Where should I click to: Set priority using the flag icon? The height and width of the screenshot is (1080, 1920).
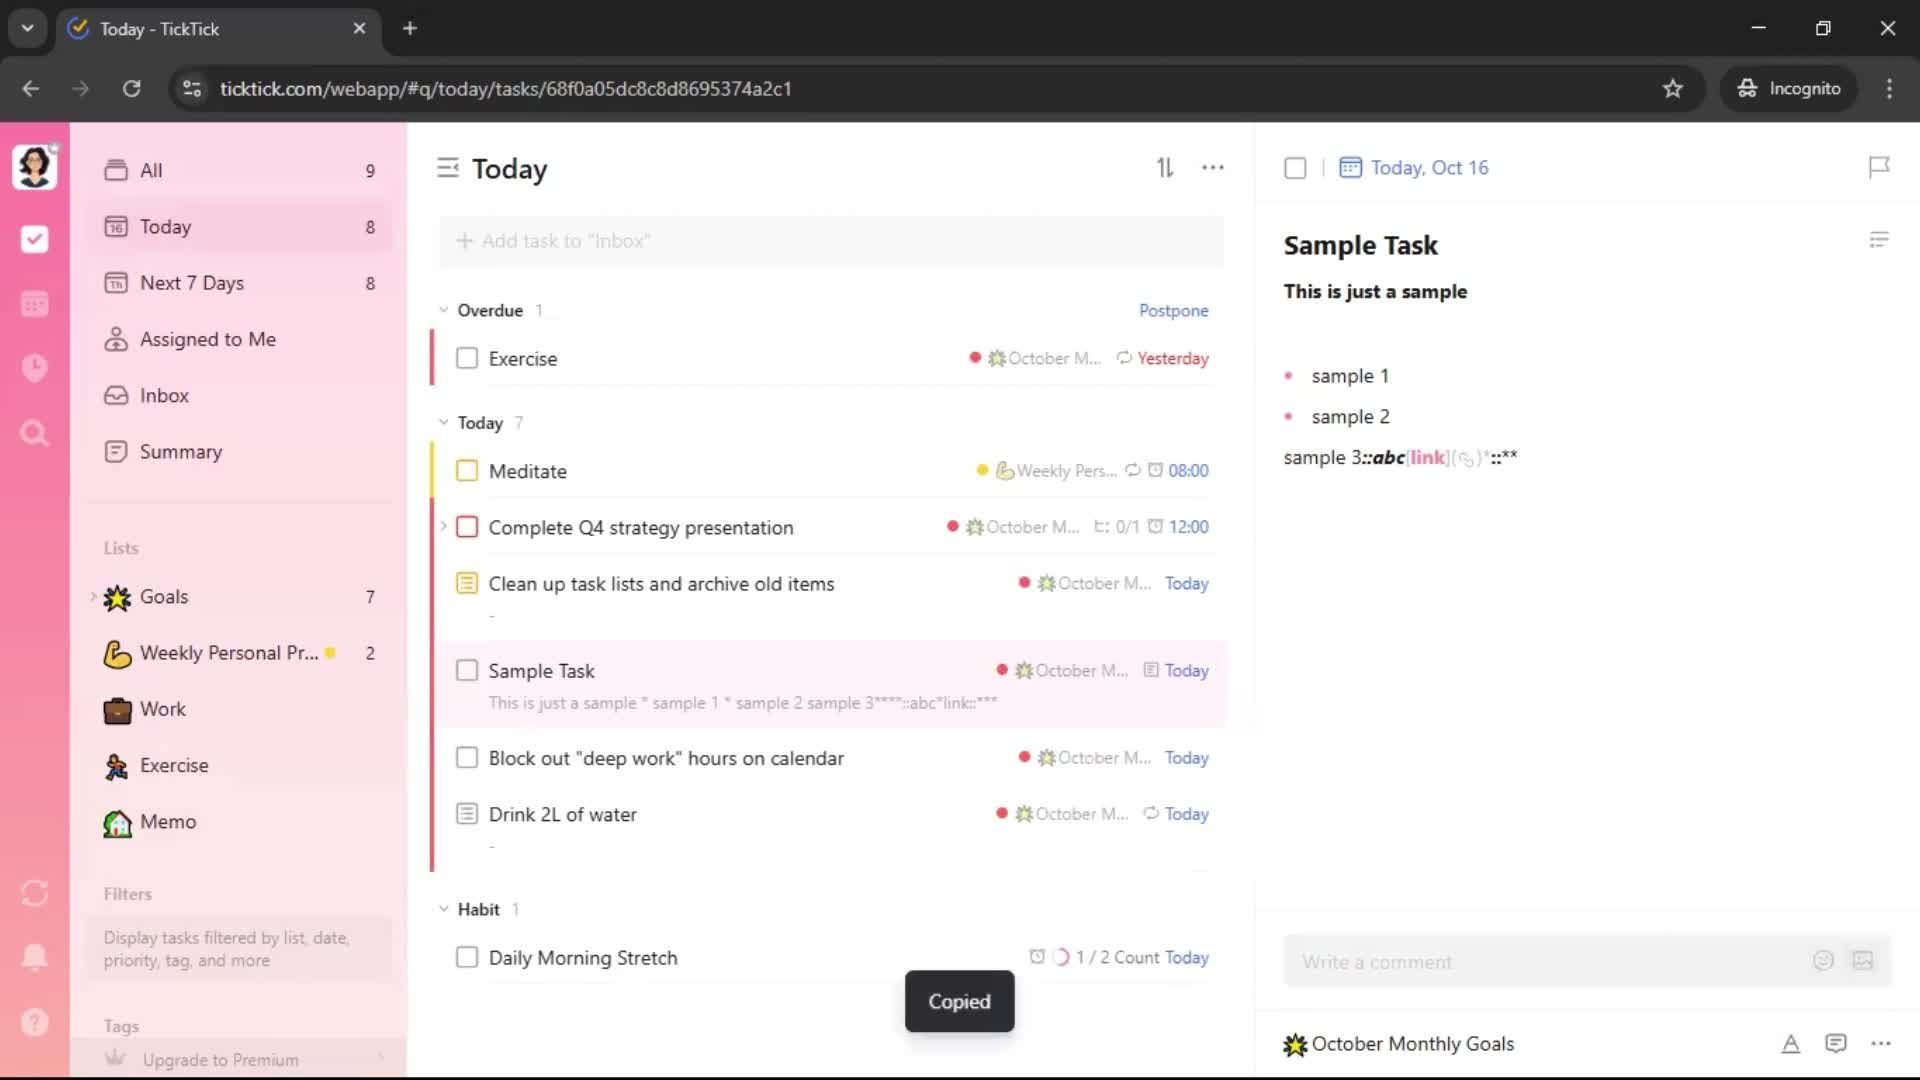(x=1879, y=167)
